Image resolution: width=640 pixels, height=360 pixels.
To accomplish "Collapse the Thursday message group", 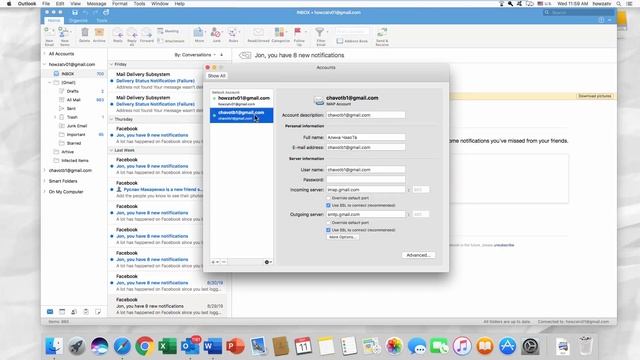I will pyautogui.click(x=111, y=119).
